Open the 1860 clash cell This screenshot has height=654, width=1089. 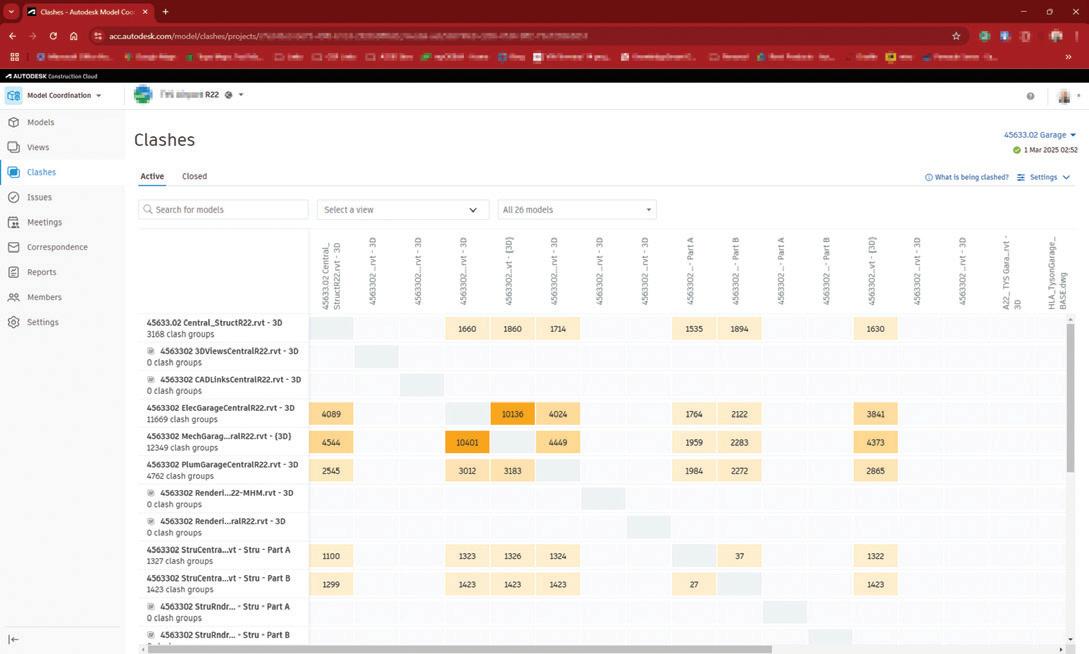[513, 328]
